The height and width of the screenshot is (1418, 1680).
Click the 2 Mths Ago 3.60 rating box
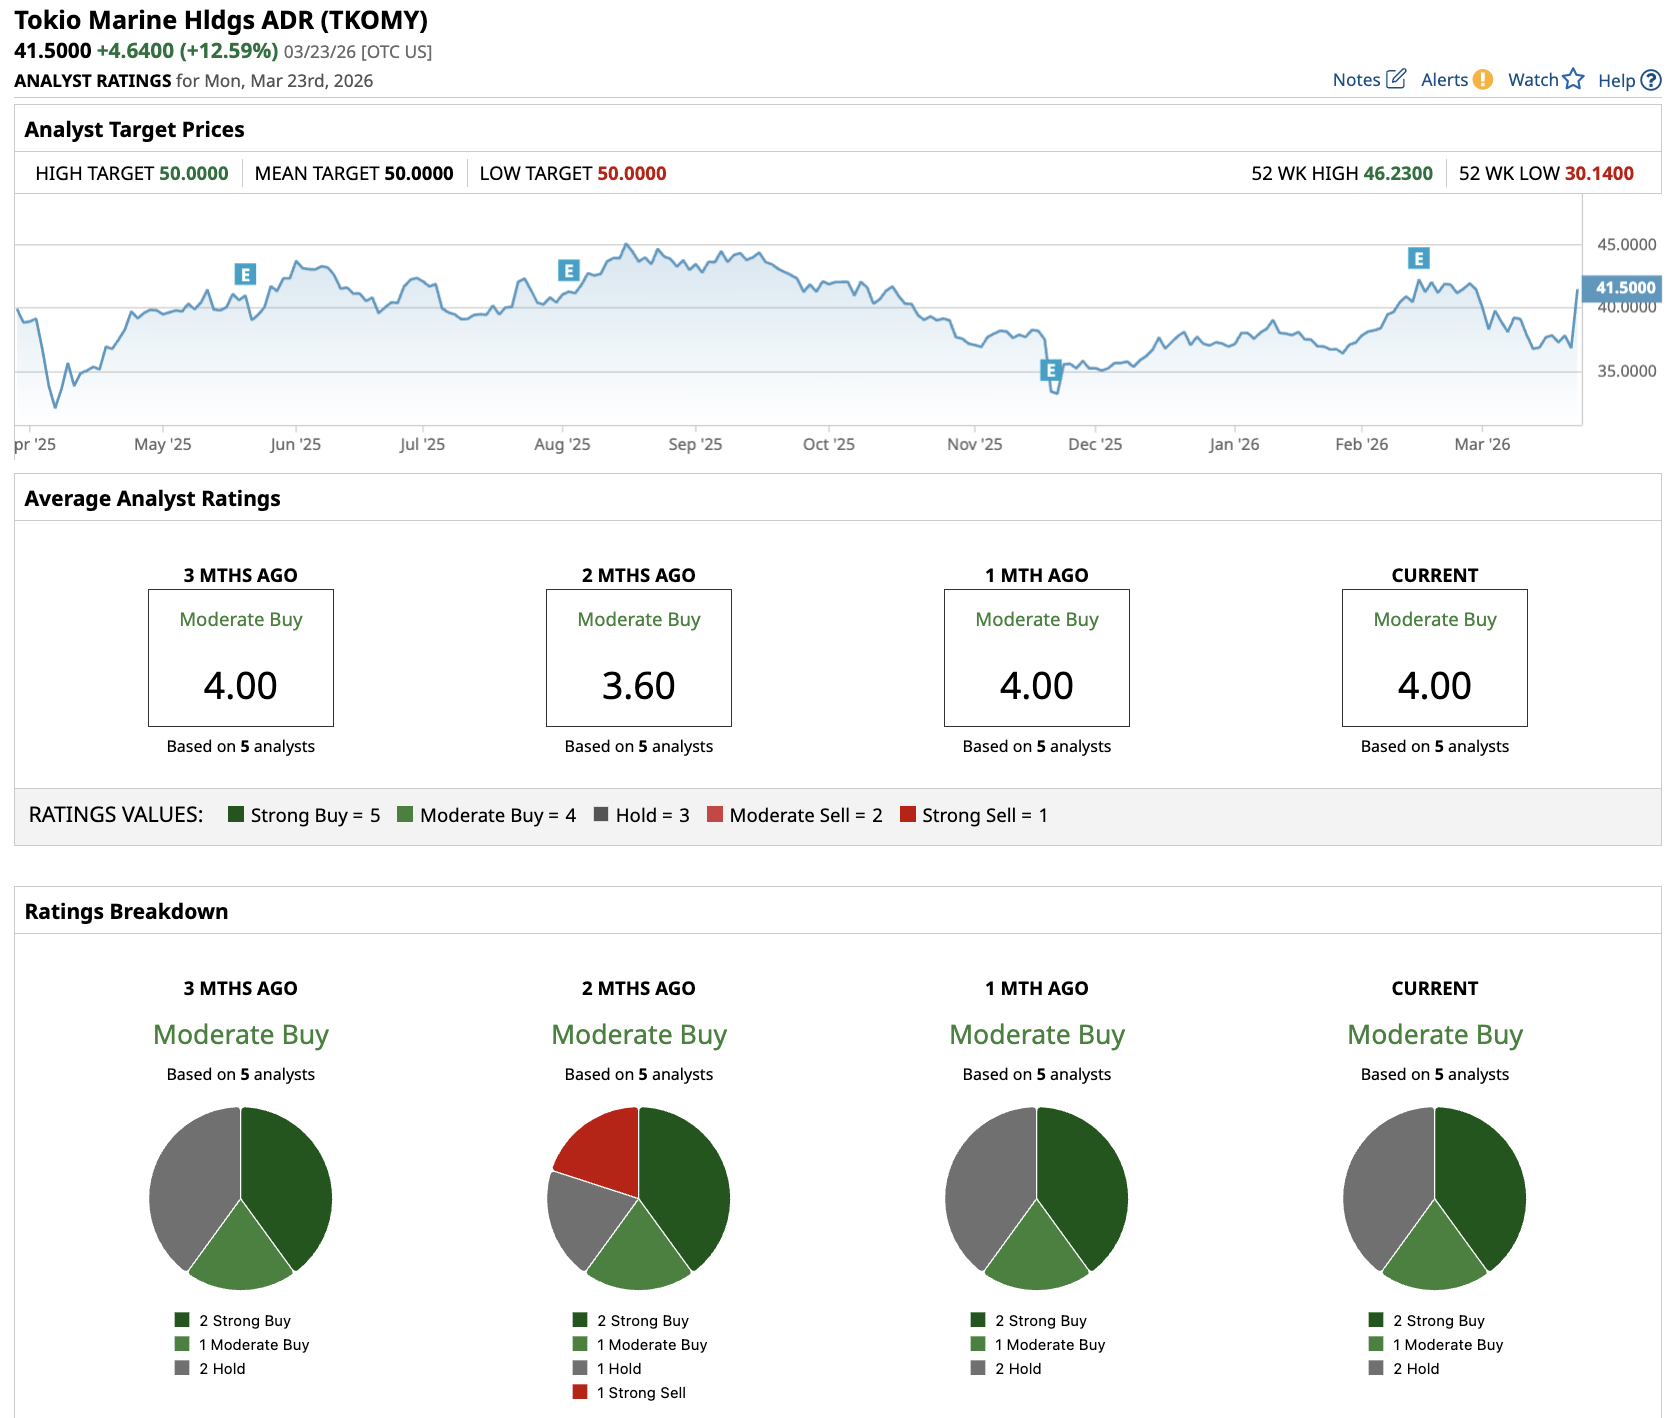638,658
